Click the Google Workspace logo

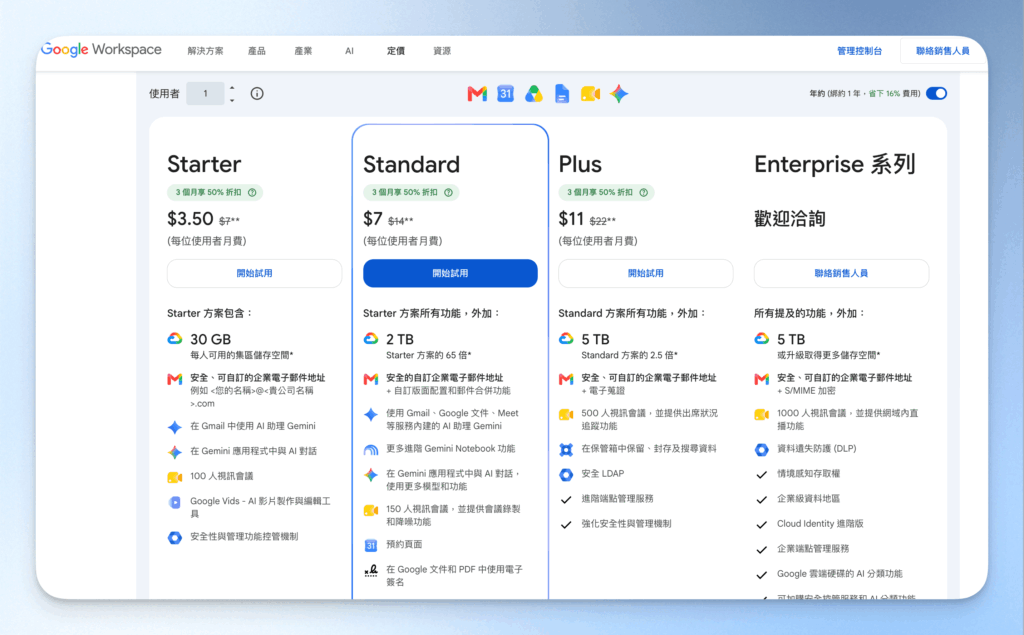pyautogui.click(x=101, y=50)
